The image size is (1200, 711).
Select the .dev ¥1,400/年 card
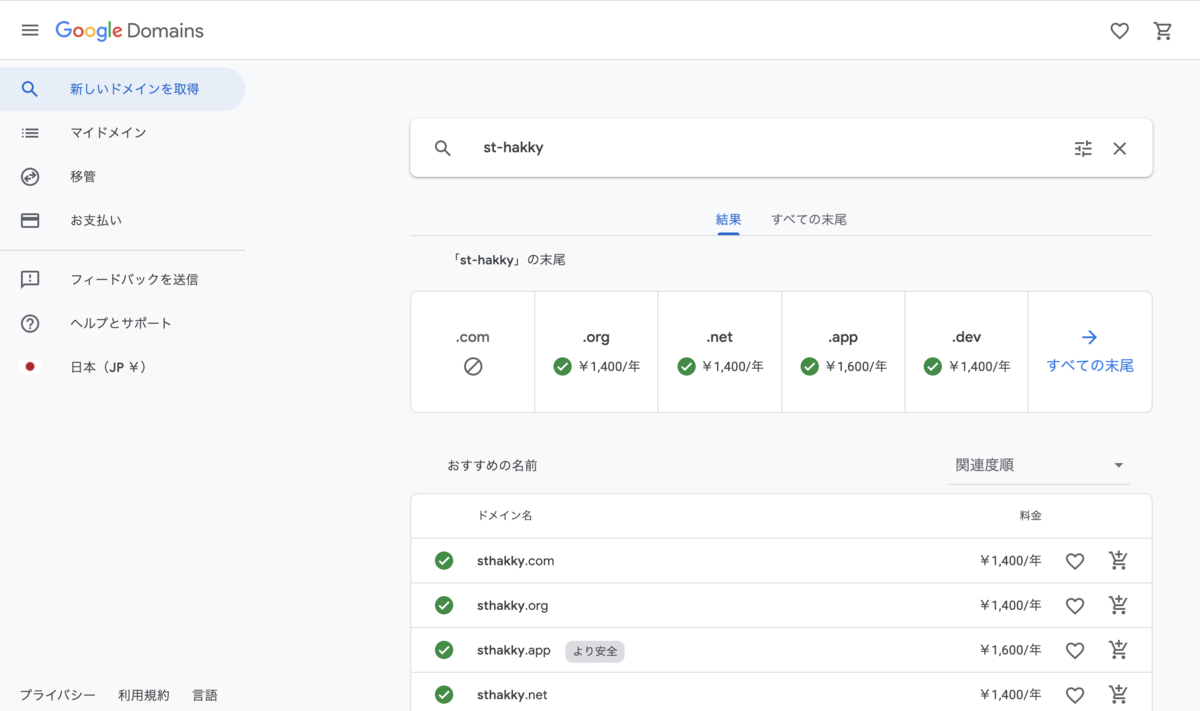click(x=967, y=352)
